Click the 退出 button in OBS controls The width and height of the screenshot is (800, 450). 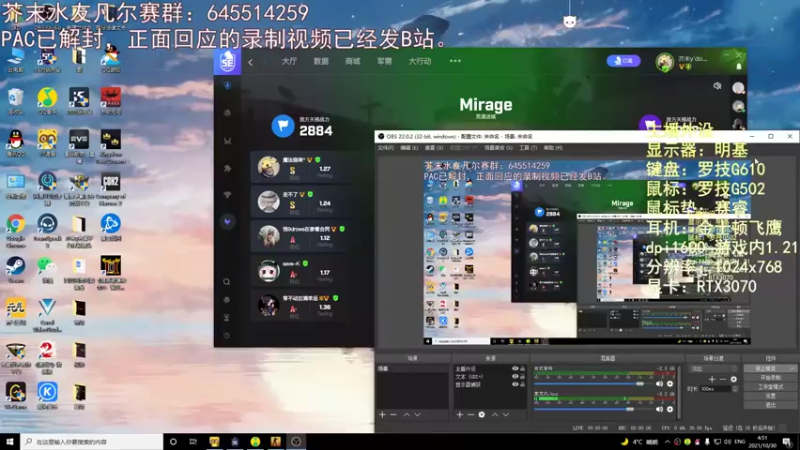[x=770, y=405]
